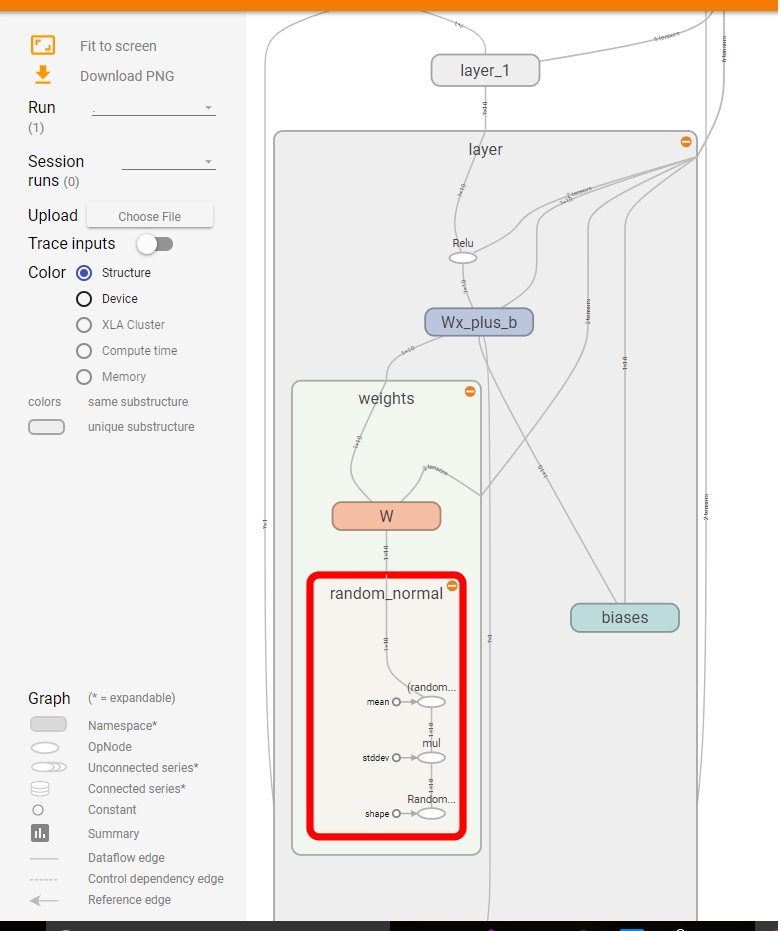Click the Relu op node ellipse
The height and width of the screenshot is (931, 781).
click(463, 258)
